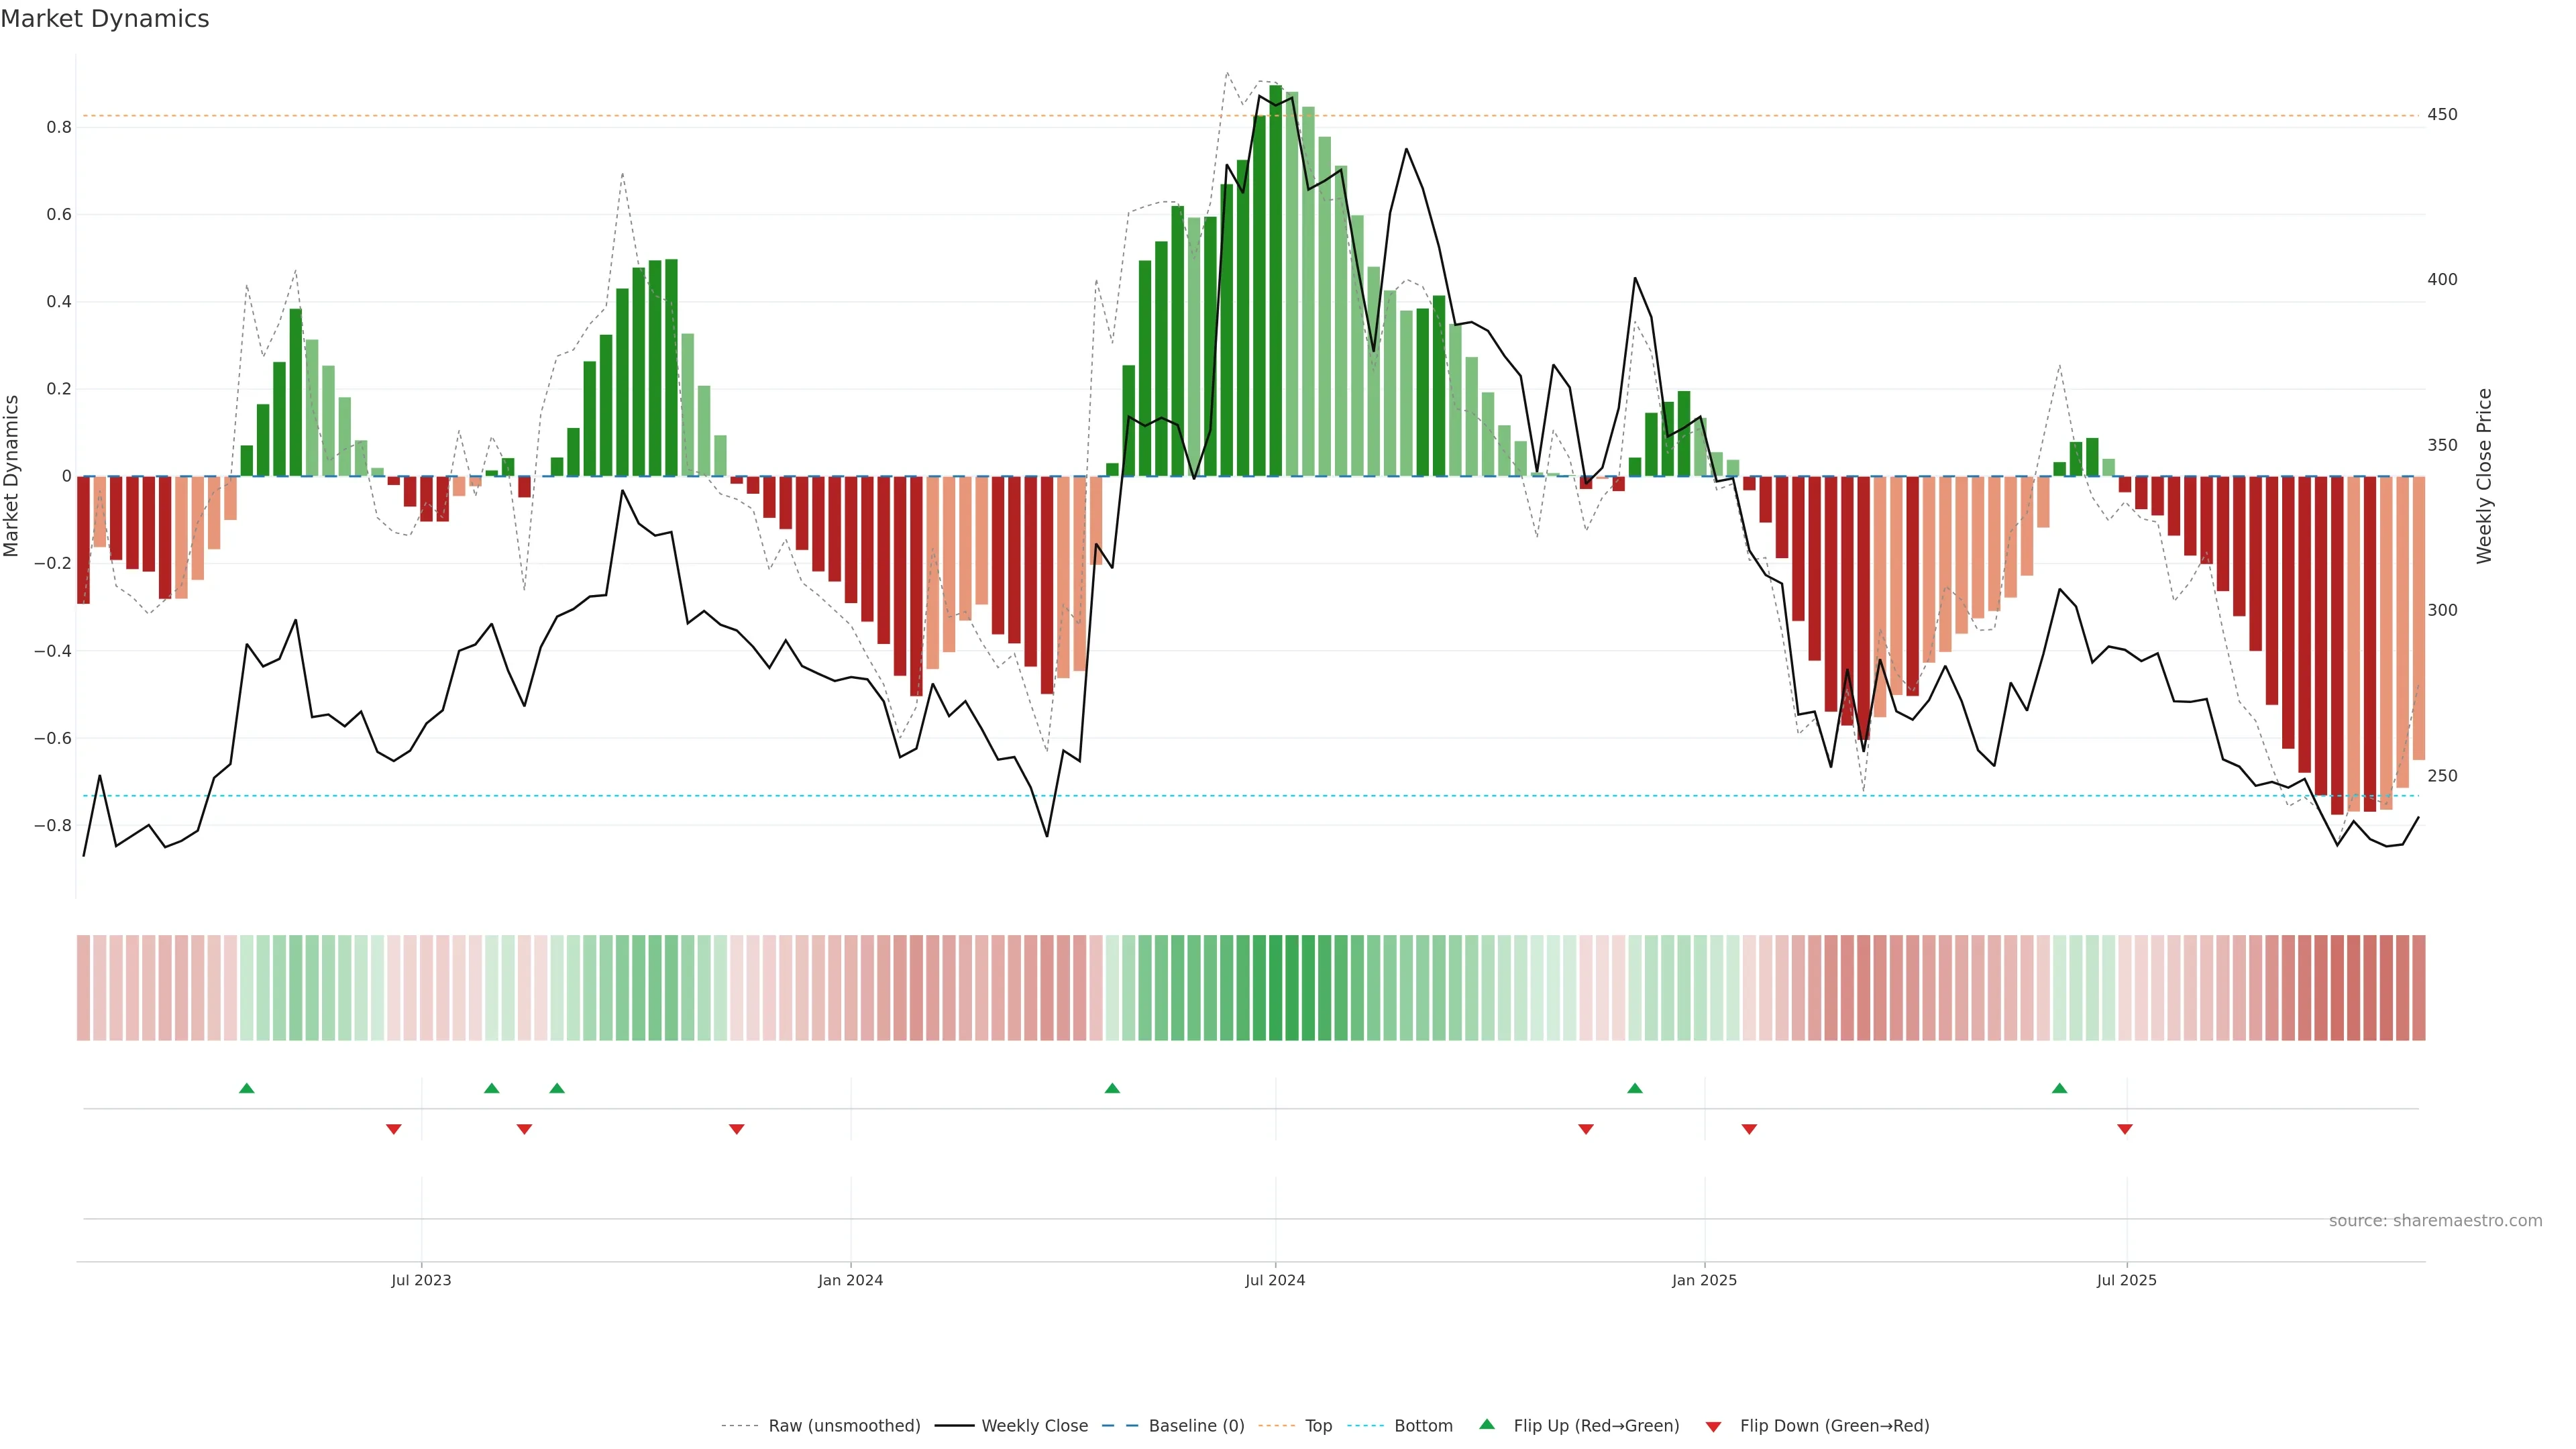This screenshot has height=1449, width=2576.
Task: Click the Jul 2024 x-axis label
Action: pyautogui.click(x=1275, y=1280)
